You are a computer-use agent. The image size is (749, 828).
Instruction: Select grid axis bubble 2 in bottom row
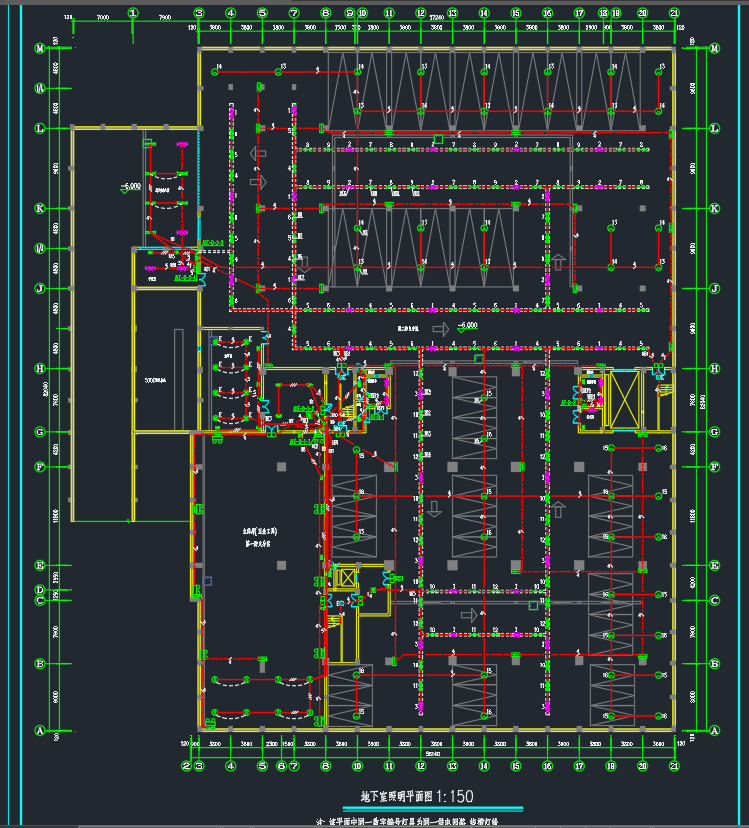[x=186, y=766]
